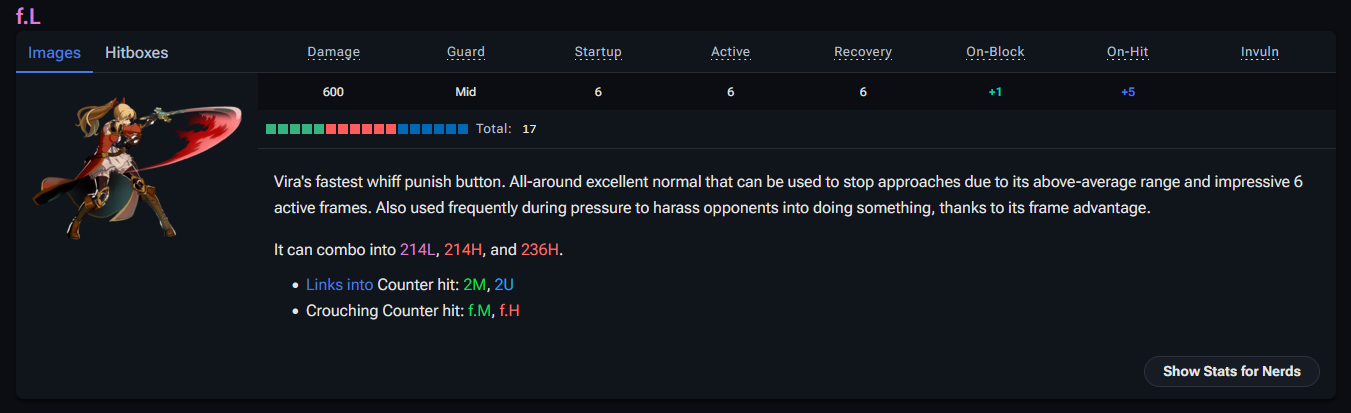Click the Guard column header
Image resolution: width=1351 pixels, height=413 pixels.
click(x=466, y=52)
